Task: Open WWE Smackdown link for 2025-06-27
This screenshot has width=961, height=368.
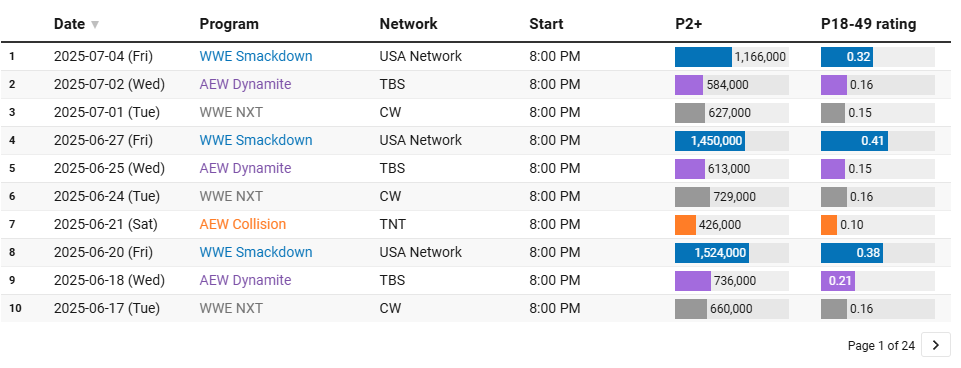Action: (x=256, y=140)
